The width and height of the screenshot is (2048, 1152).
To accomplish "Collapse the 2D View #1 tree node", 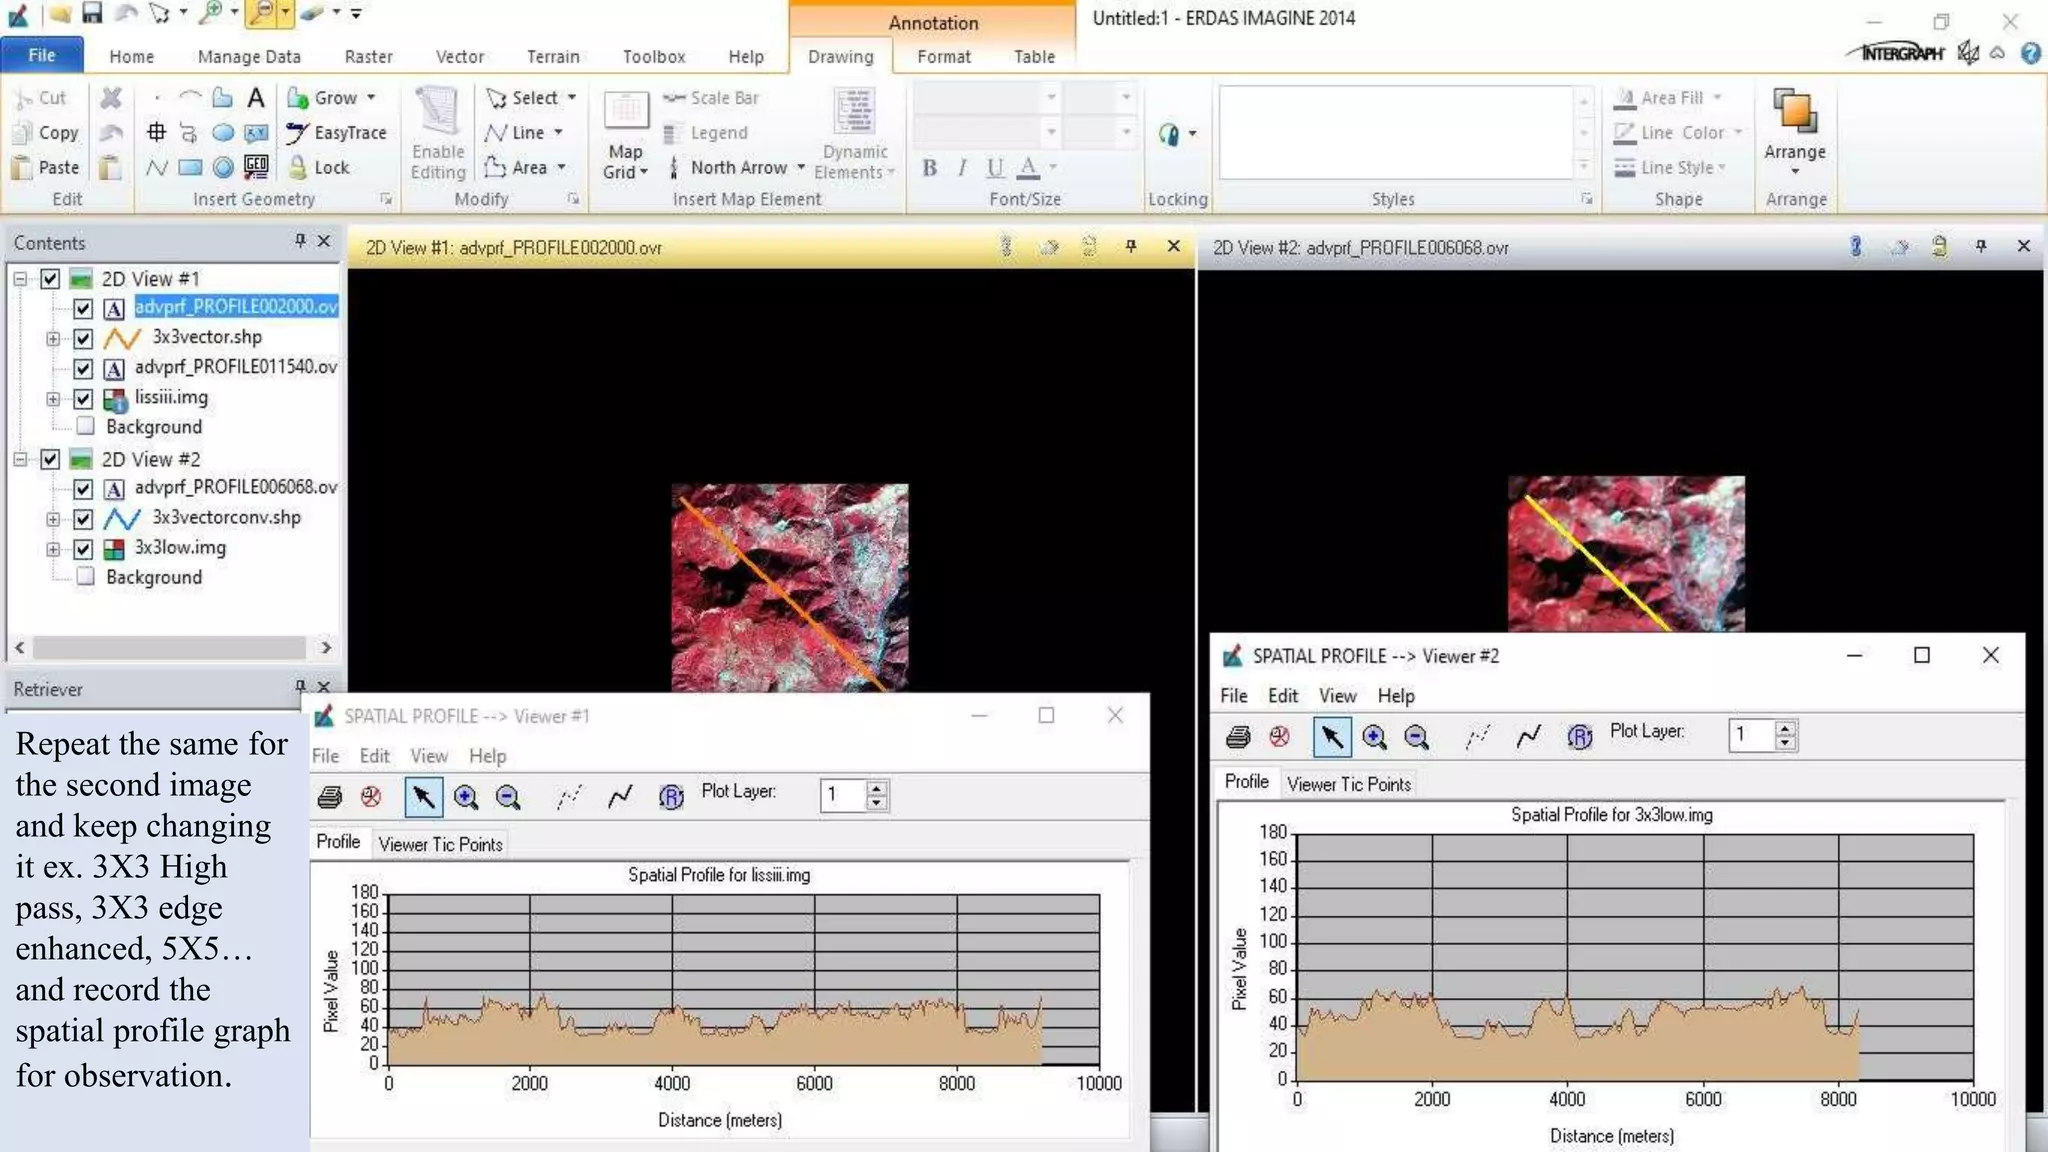I will pyautogui.click(x=20, y=279).
